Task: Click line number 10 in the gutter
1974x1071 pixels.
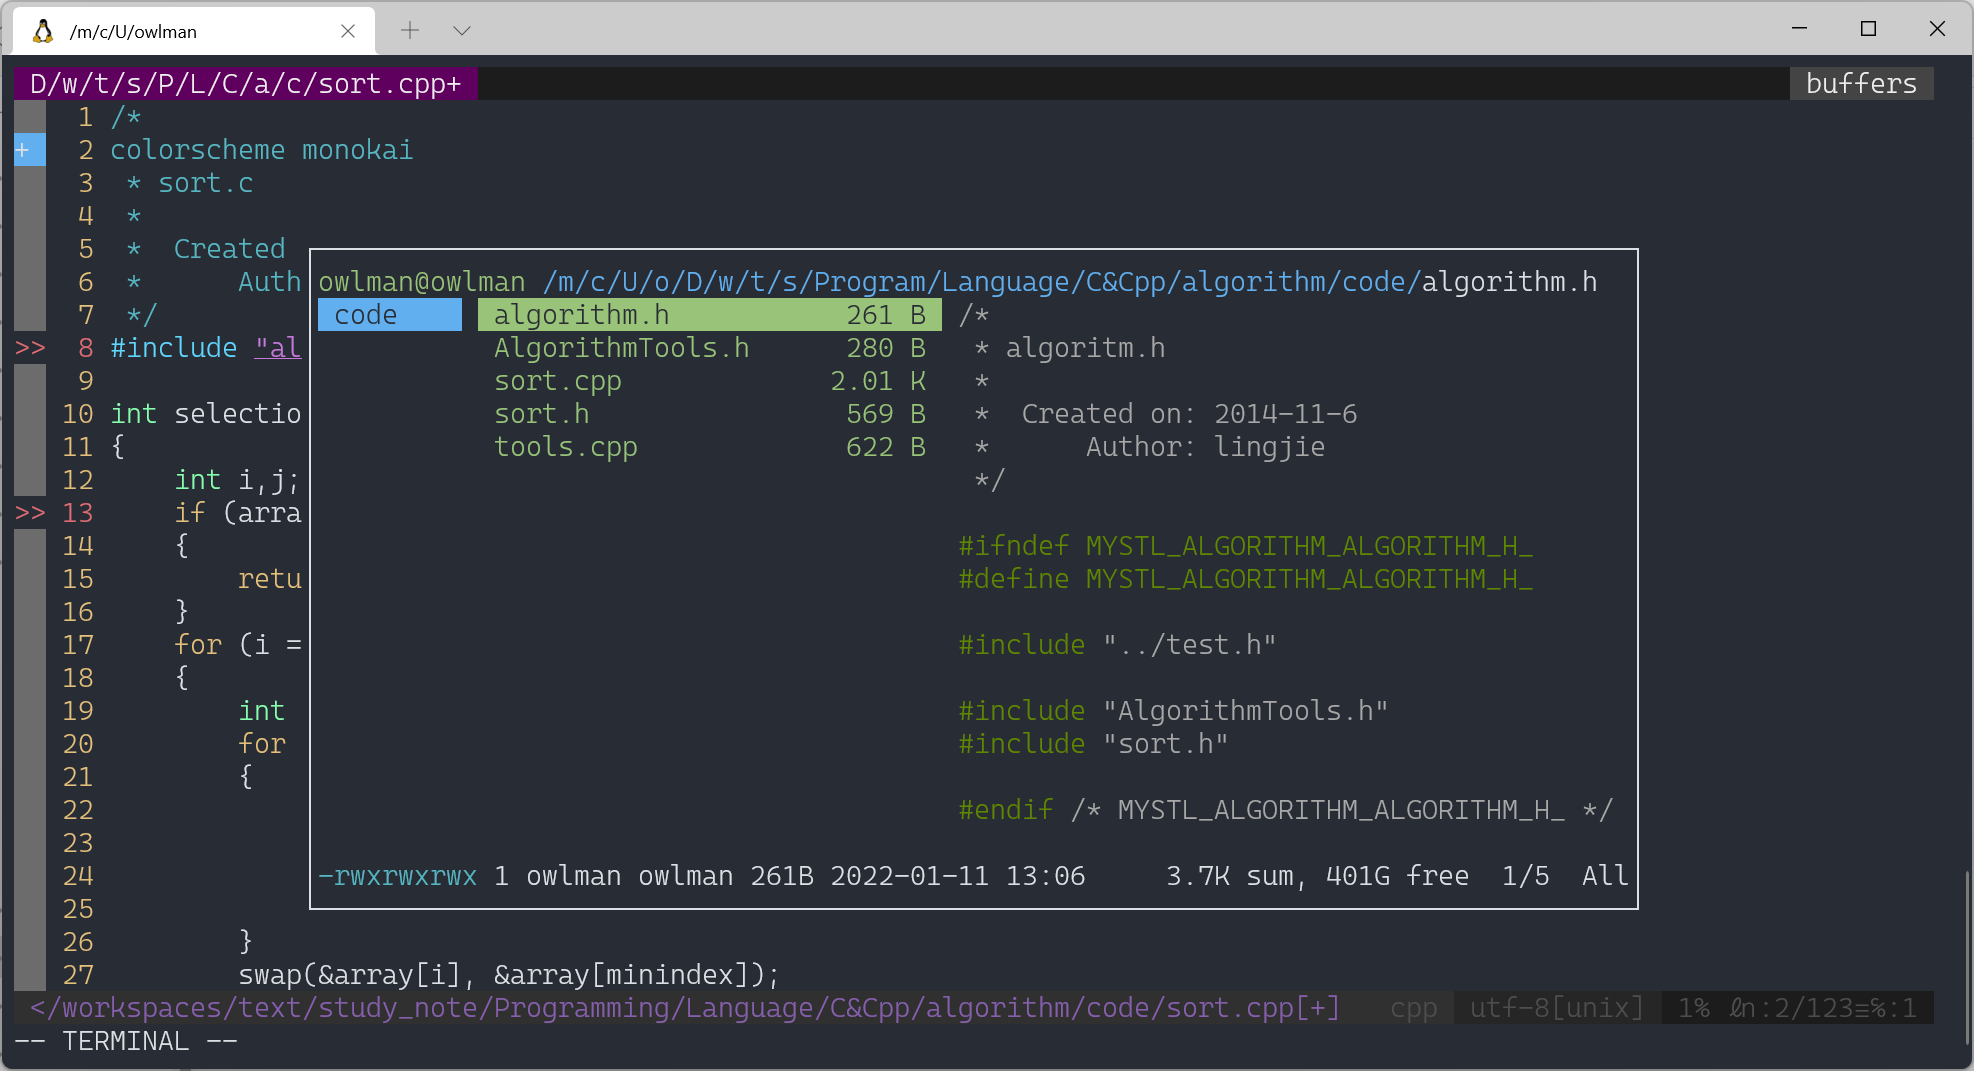Action: [x=78, y=414]
